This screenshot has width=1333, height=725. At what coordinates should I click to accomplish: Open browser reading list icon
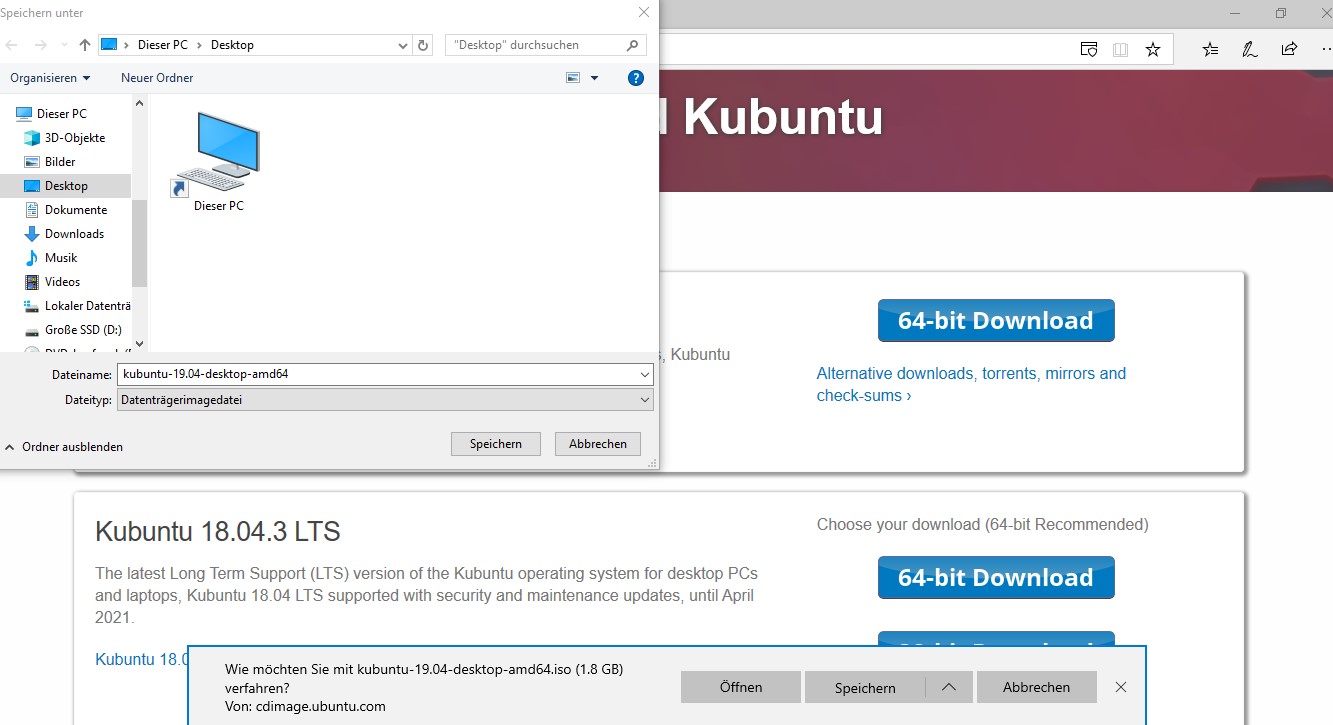coord(1089,49)
